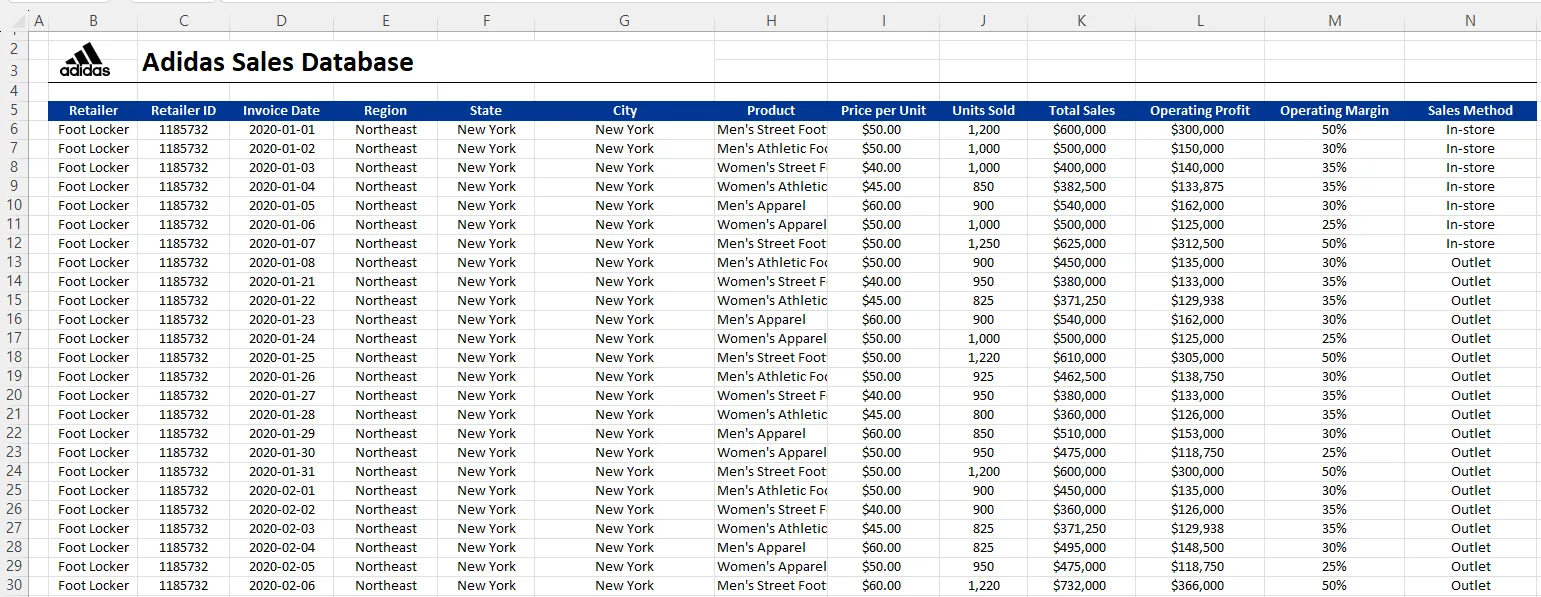Select Northeast region in row 15
The image size is (1541, 597).
point(385,301)
